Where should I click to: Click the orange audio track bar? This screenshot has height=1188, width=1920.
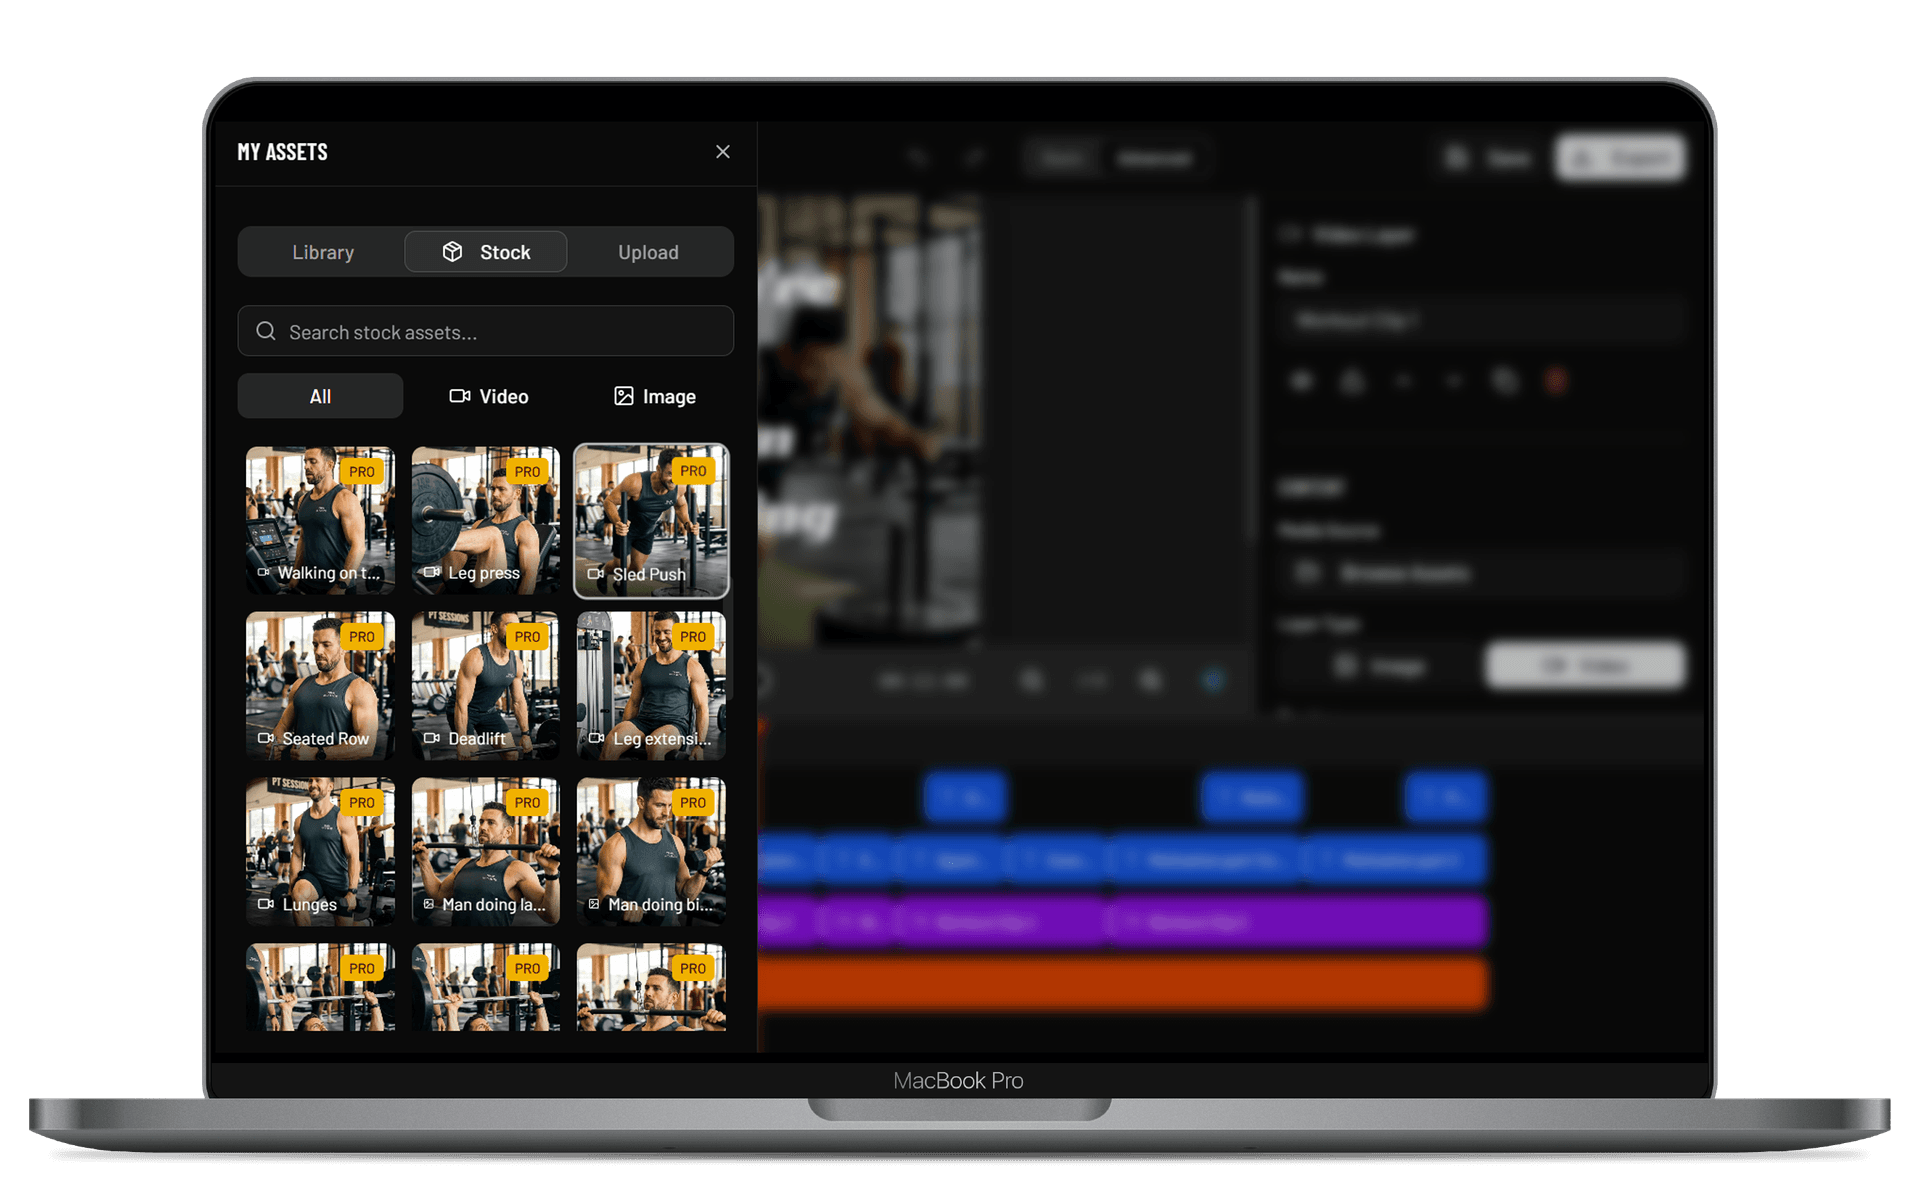pyautogui.click(x=1120, y=984)
